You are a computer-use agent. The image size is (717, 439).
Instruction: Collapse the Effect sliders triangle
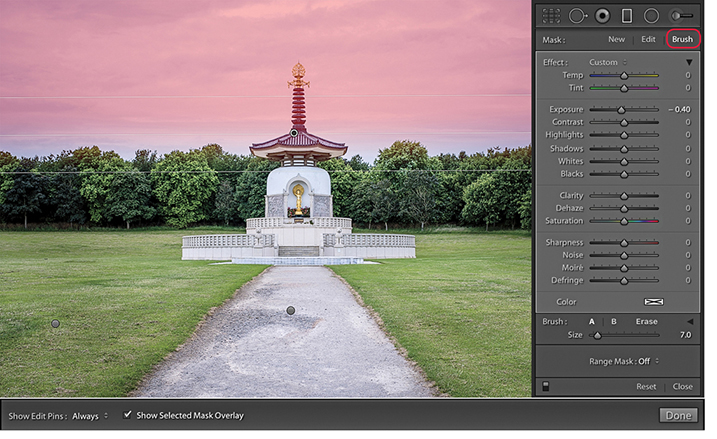tap(689, 62)
